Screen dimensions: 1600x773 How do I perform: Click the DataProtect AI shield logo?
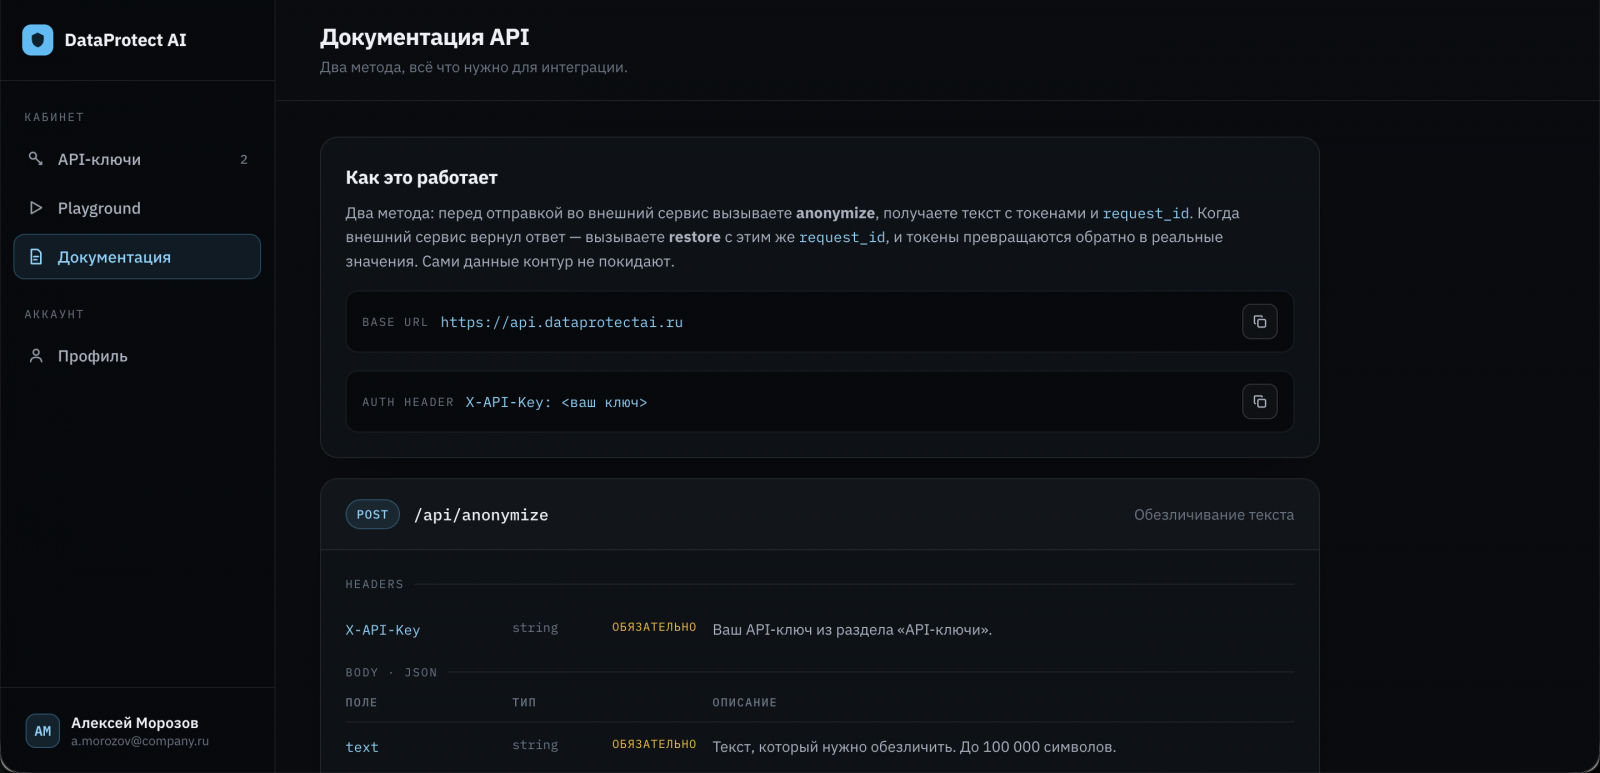38,40
